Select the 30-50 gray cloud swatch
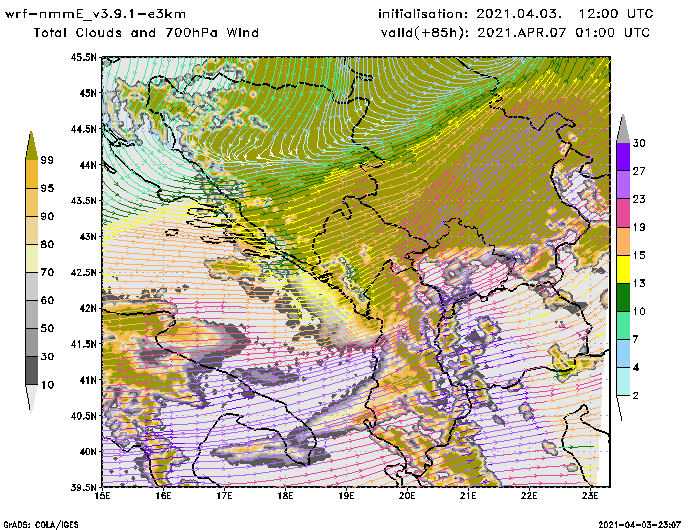The image size is (700, 530). coord(32,342)
